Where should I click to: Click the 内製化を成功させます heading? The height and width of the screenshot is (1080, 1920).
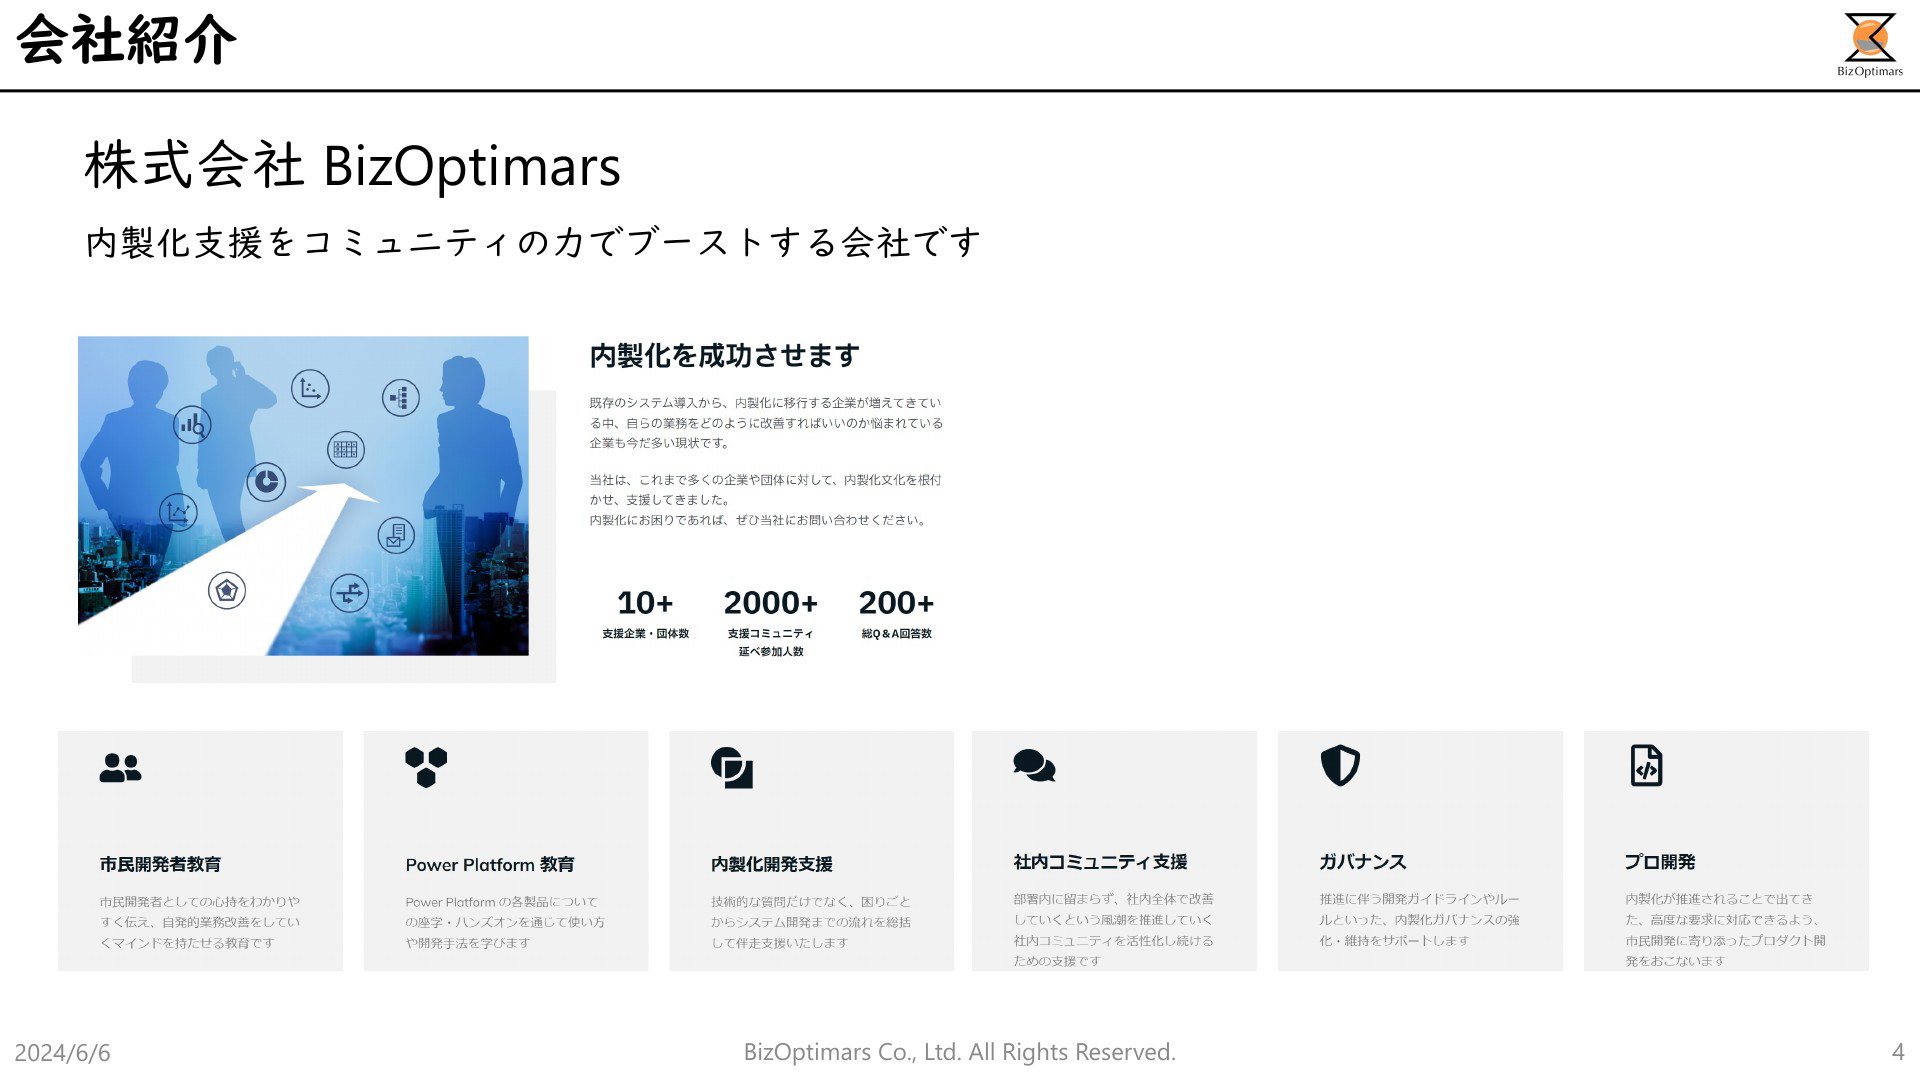pyautogui.click(x=724, y=356)
